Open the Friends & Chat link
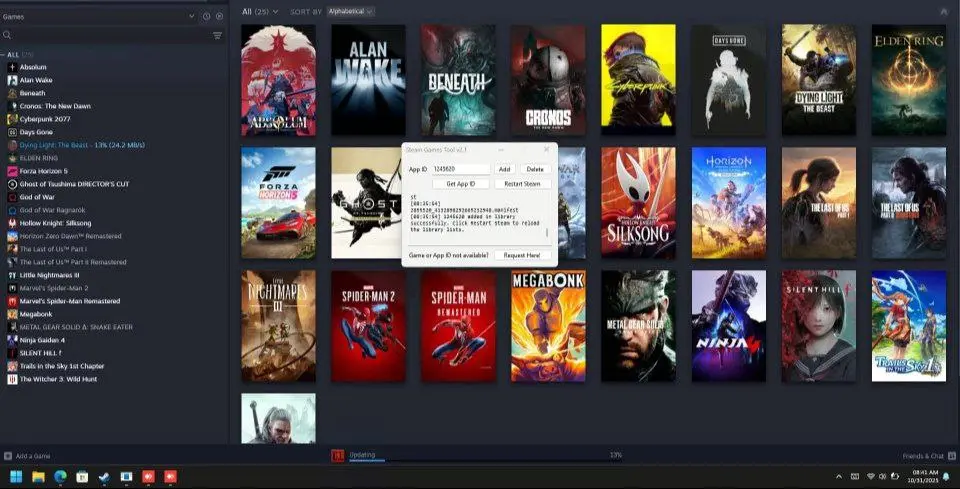960x489 pixels. pyautogui.click(x=923, y=456)
